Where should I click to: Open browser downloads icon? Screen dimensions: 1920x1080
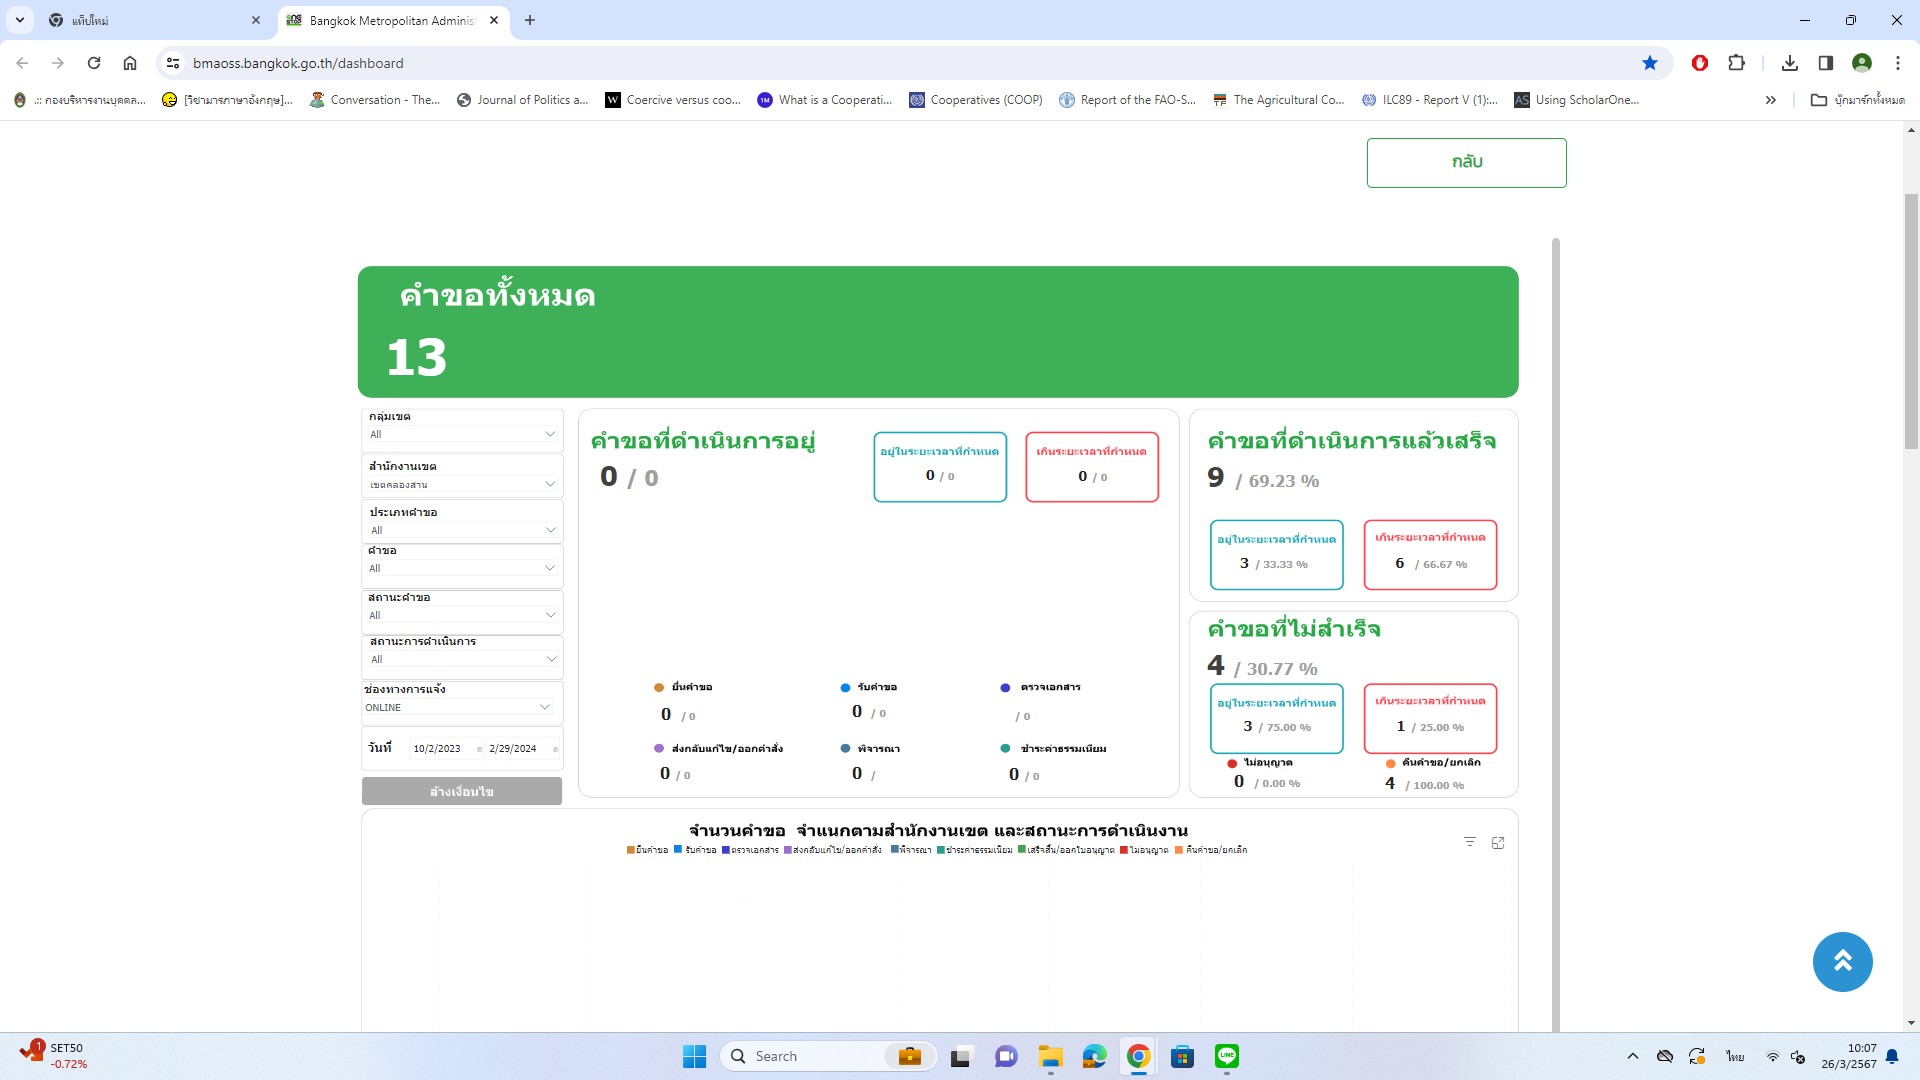(1790, 63)
